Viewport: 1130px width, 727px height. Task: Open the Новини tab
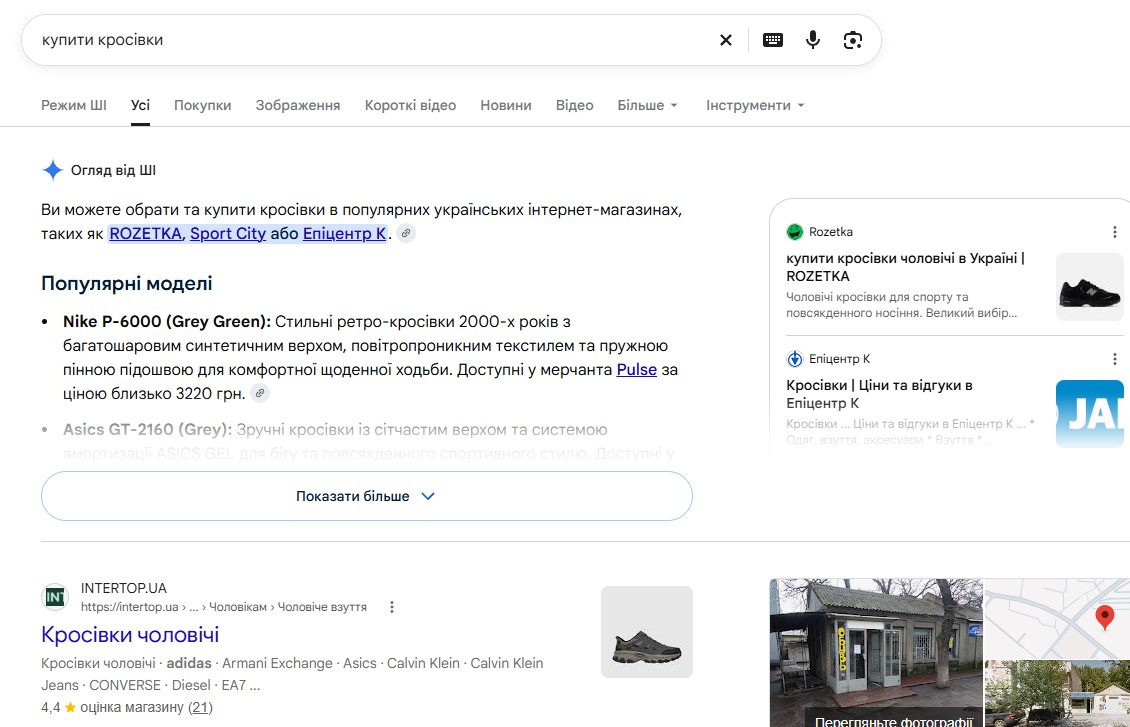coord(506,105)
